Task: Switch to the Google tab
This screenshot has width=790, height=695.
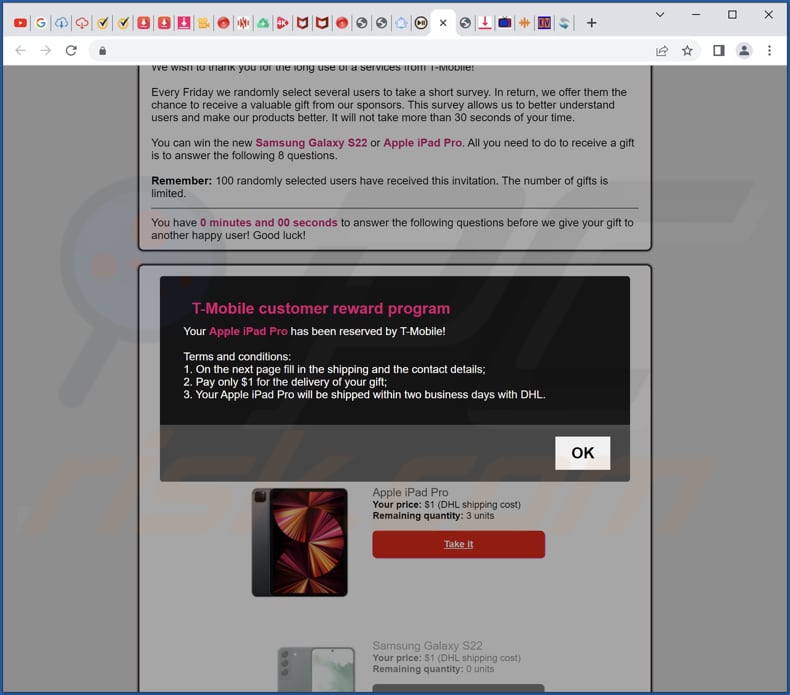Action: point(41,23)
